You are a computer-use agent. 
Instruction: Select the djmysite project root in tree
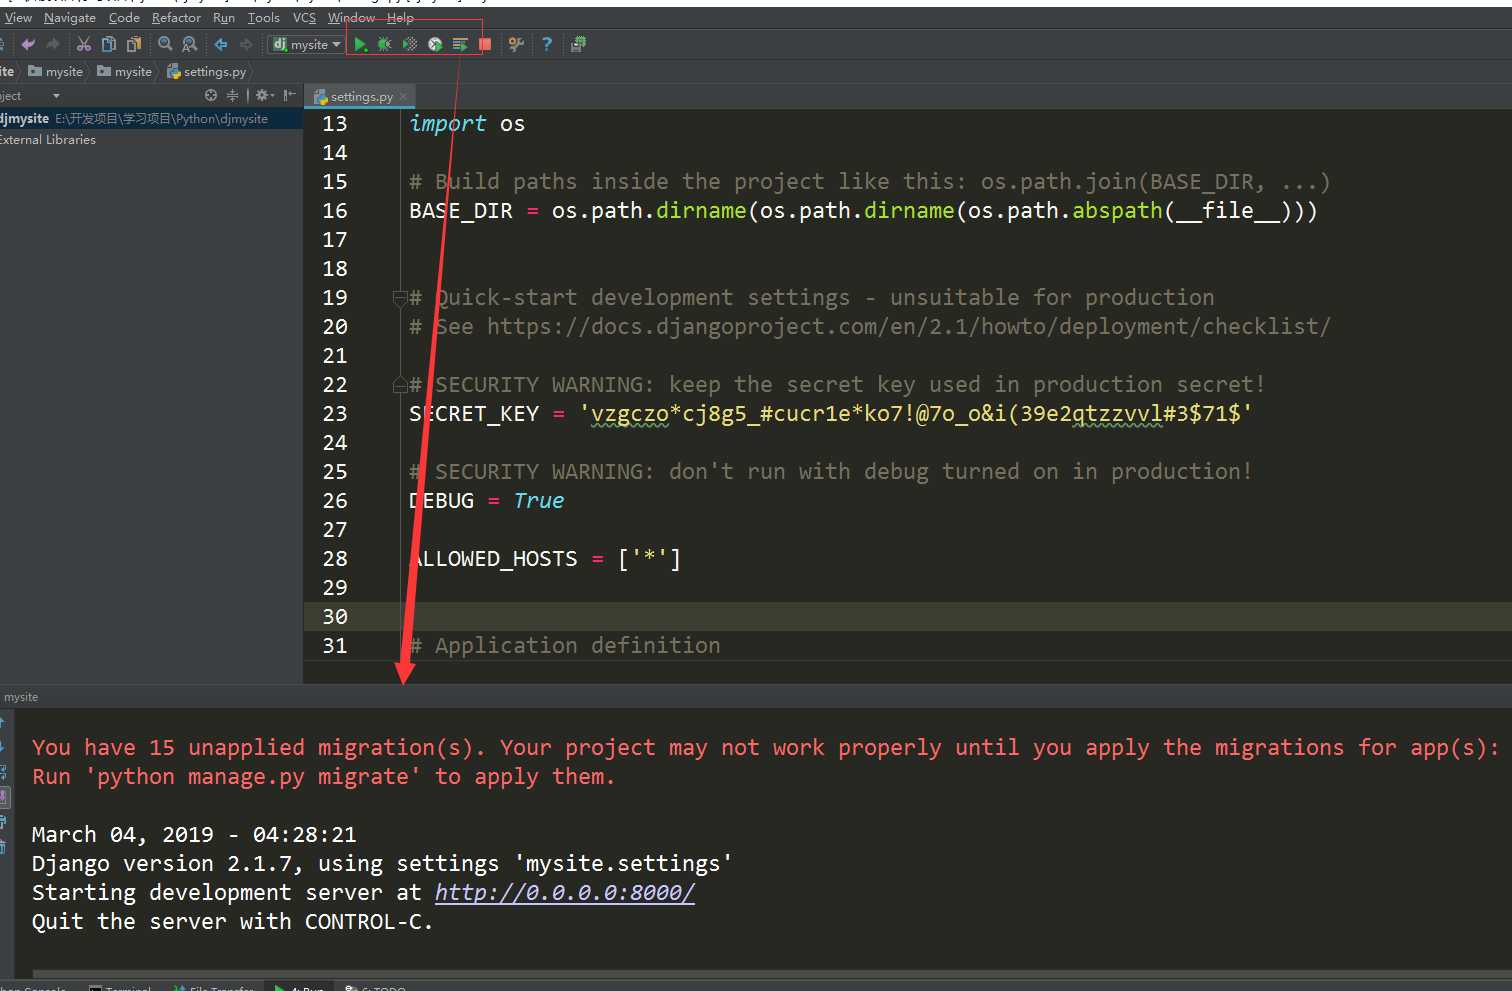(x=25, y=119)
